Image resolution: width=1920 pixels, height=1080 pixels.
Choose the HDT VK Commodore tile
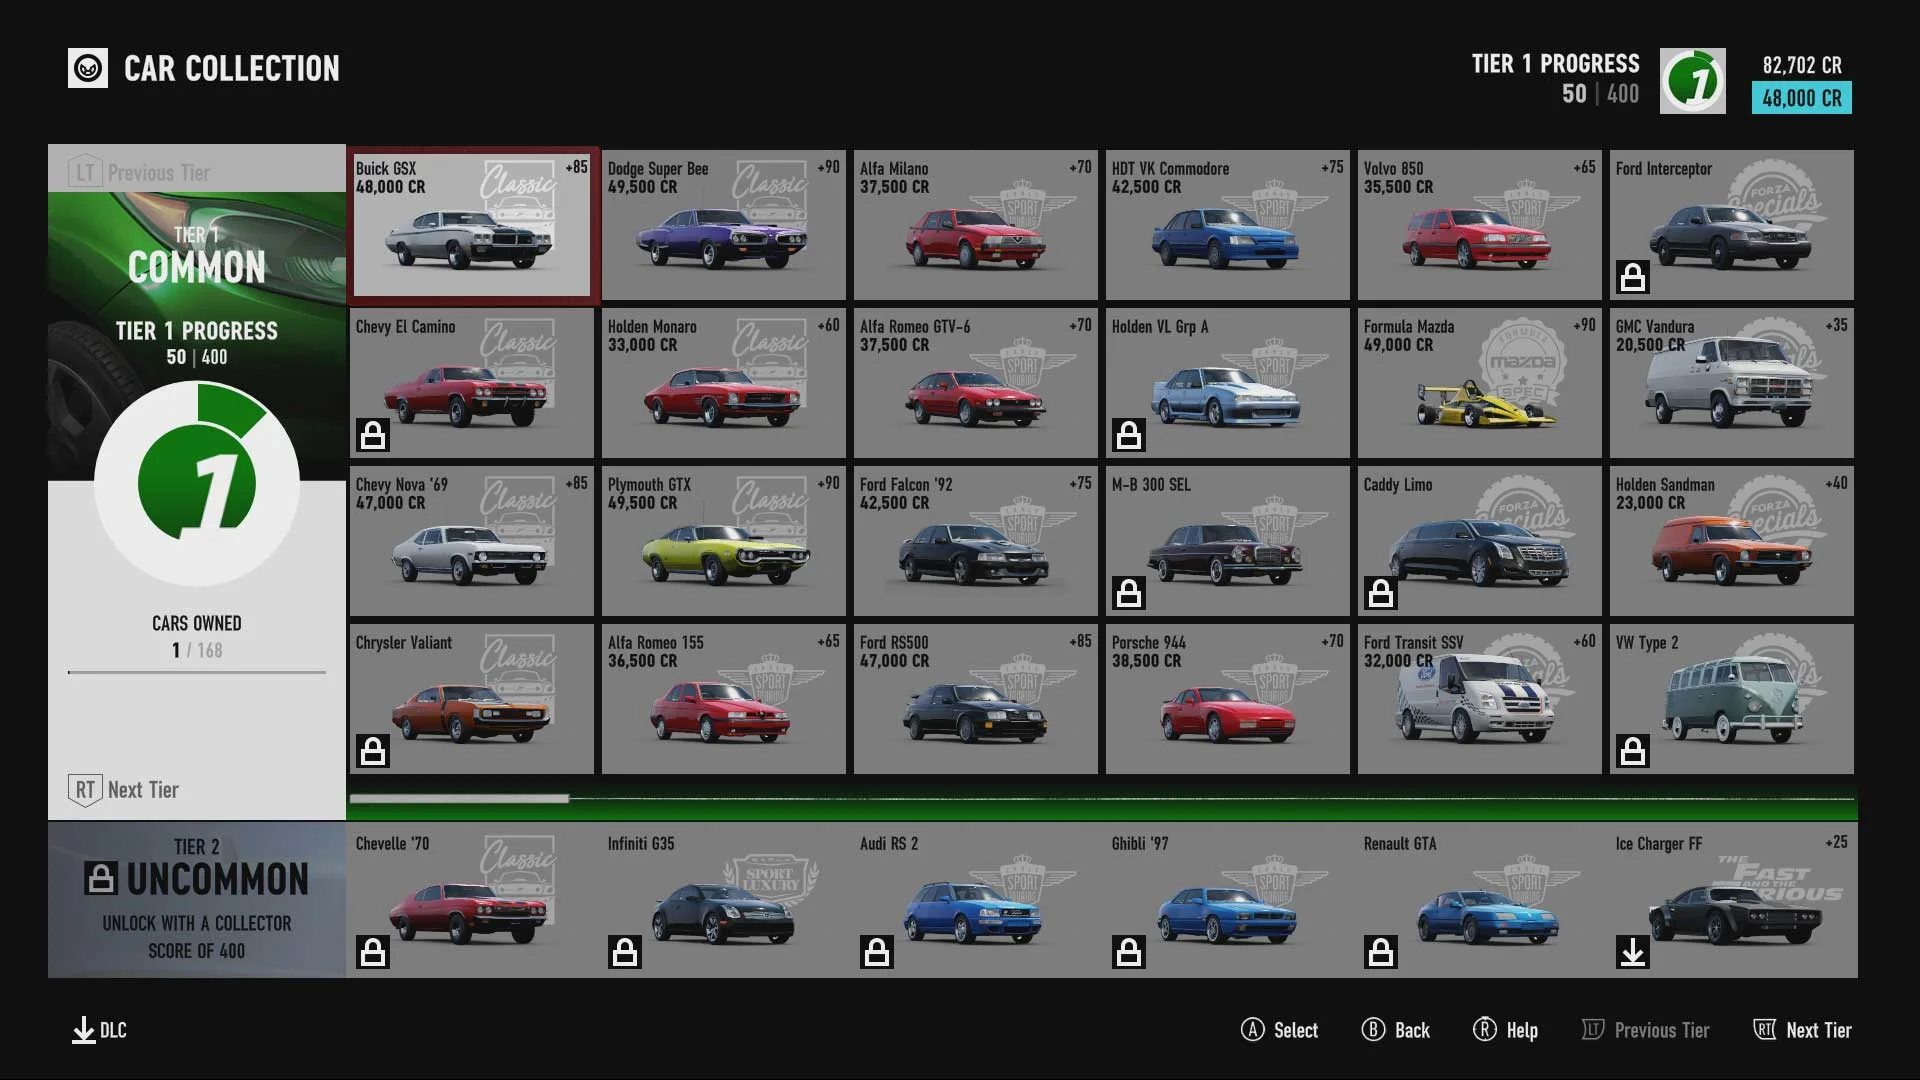tap(1228, 225)
